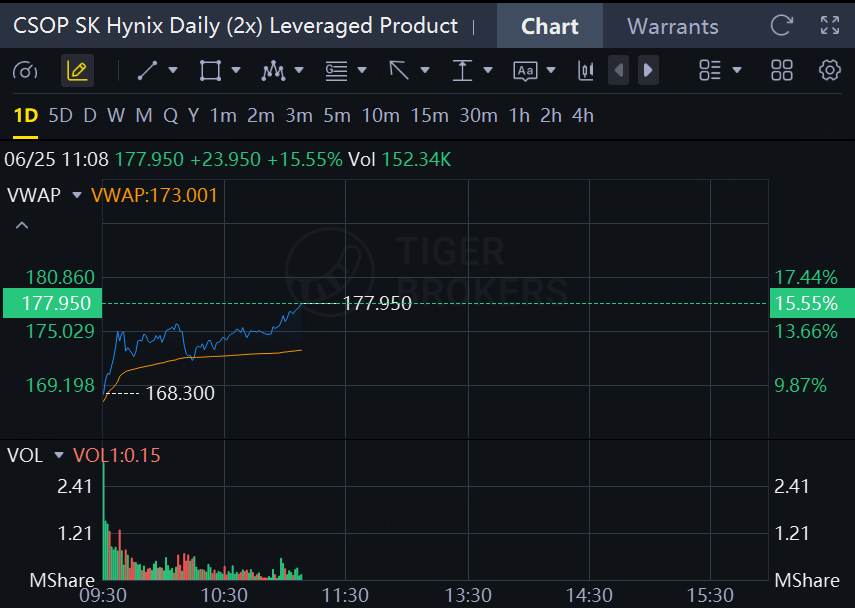Select the 1D timeframe
Viewport: 855px width, 608px height.
[x=26, y=116]
